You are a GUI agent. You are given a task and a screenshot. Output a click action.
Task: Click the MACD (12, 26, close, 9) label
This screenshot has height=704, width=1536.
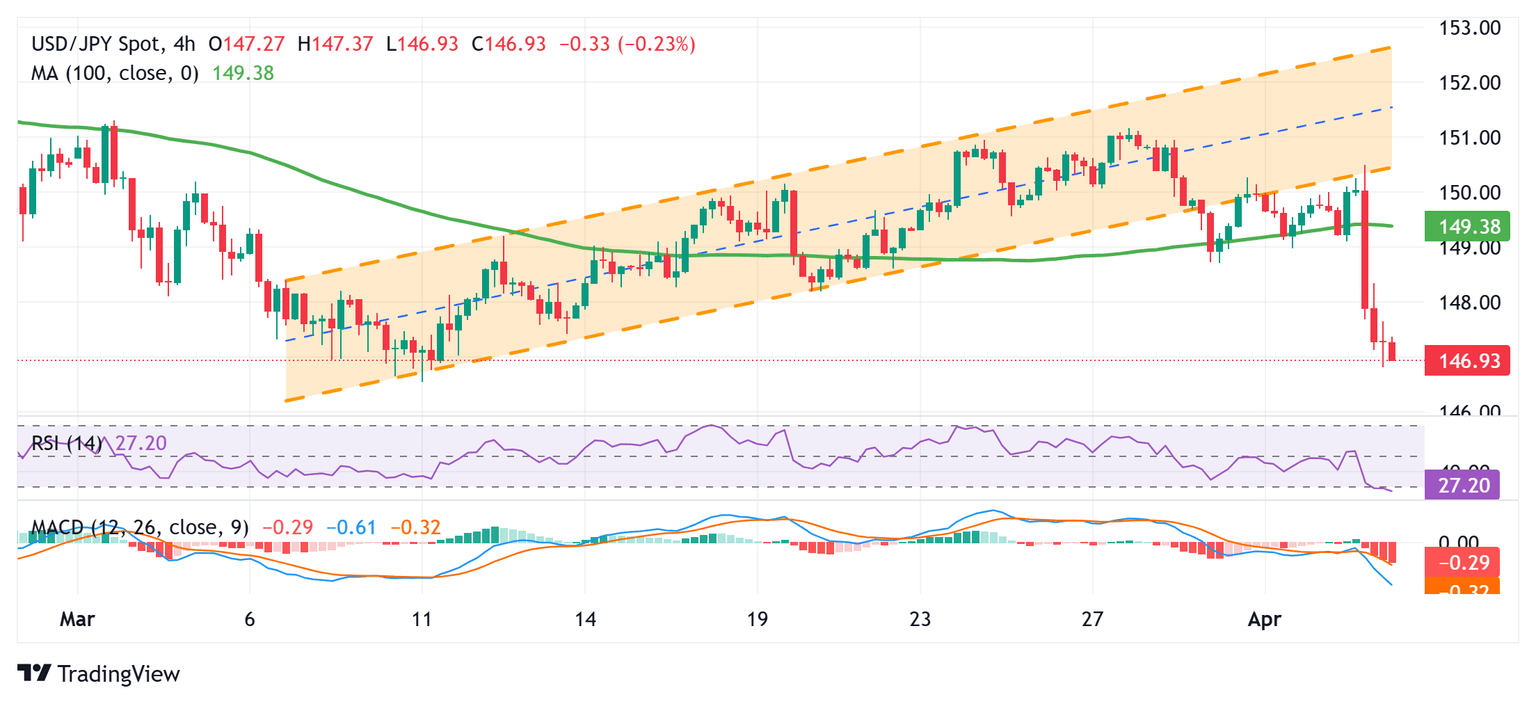pos(142,527)
